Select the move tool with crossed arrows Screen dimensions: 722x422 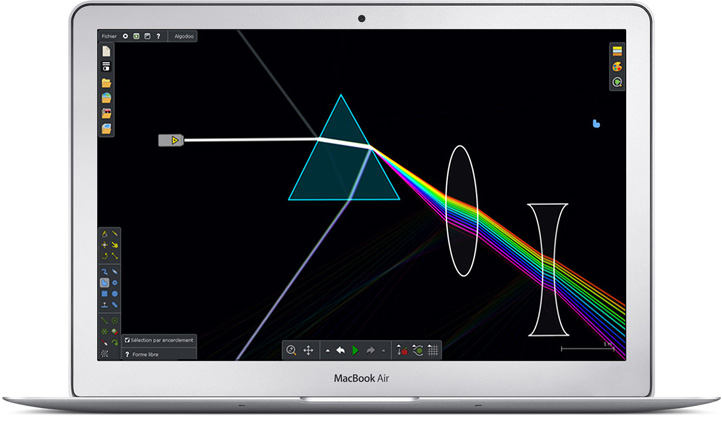(105, 245)
